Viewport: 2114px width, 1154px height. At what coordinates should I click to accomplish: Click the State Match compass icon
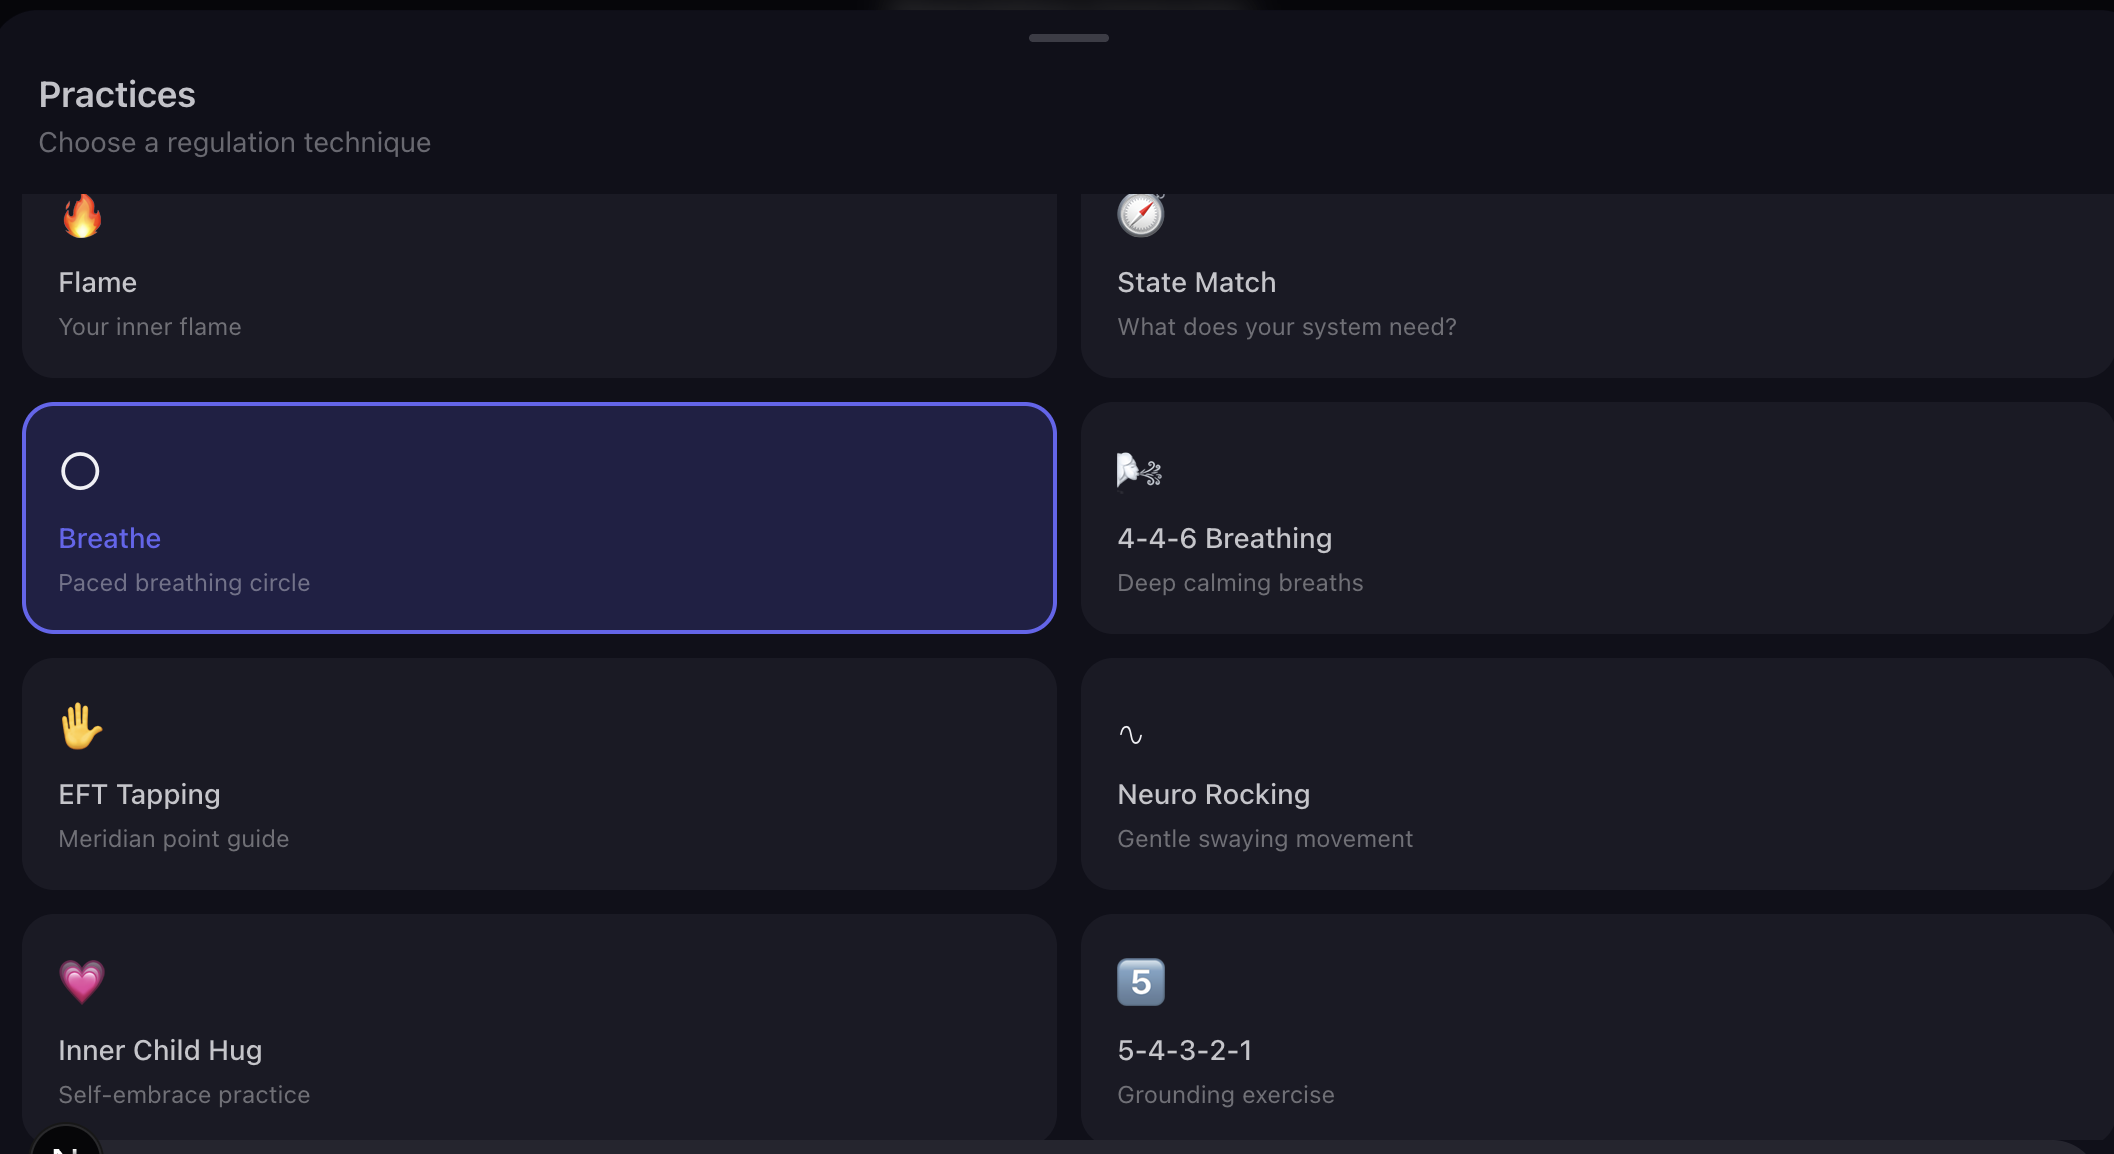pyautogui.click(x=1140, y=214)
